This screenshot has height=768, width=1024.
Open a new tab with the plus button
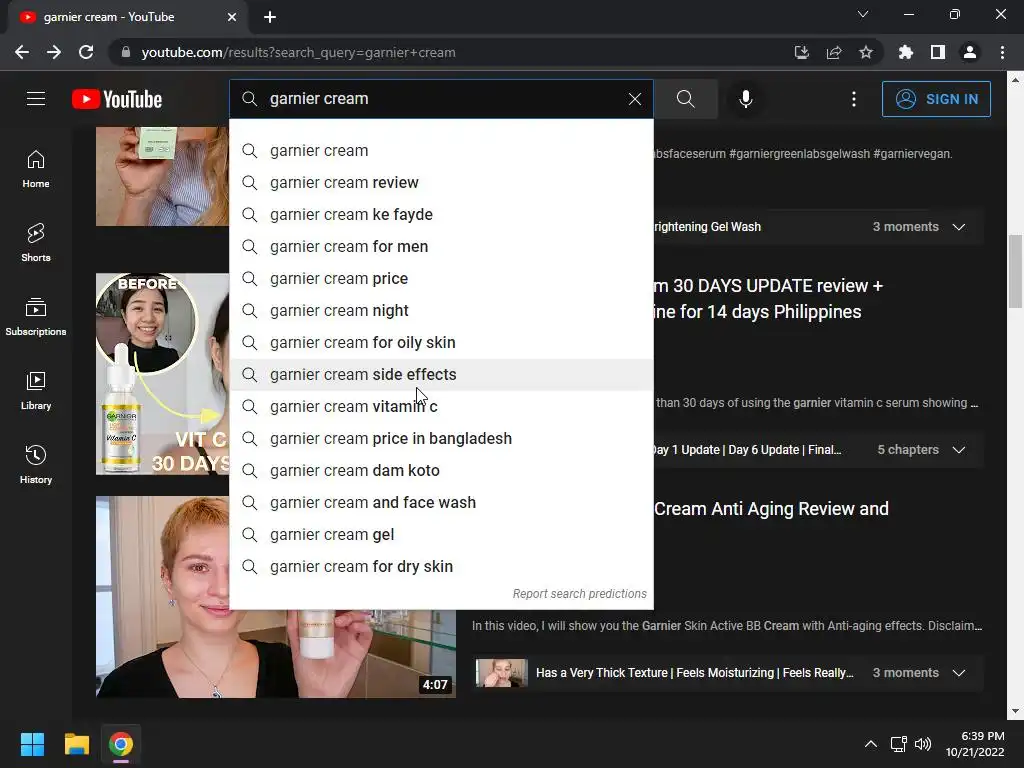[270, 17]
